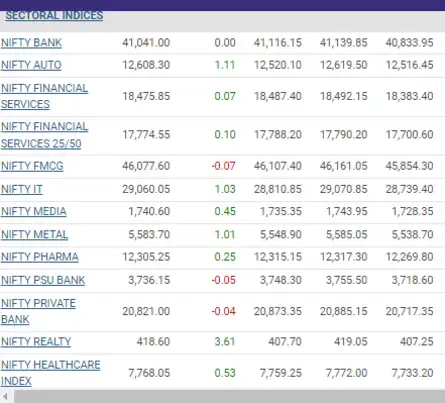The width and height of the screenshot is (445, 403).
Task: Select NIFTY METAL change 1.01
Action: (x=225, y=234)
